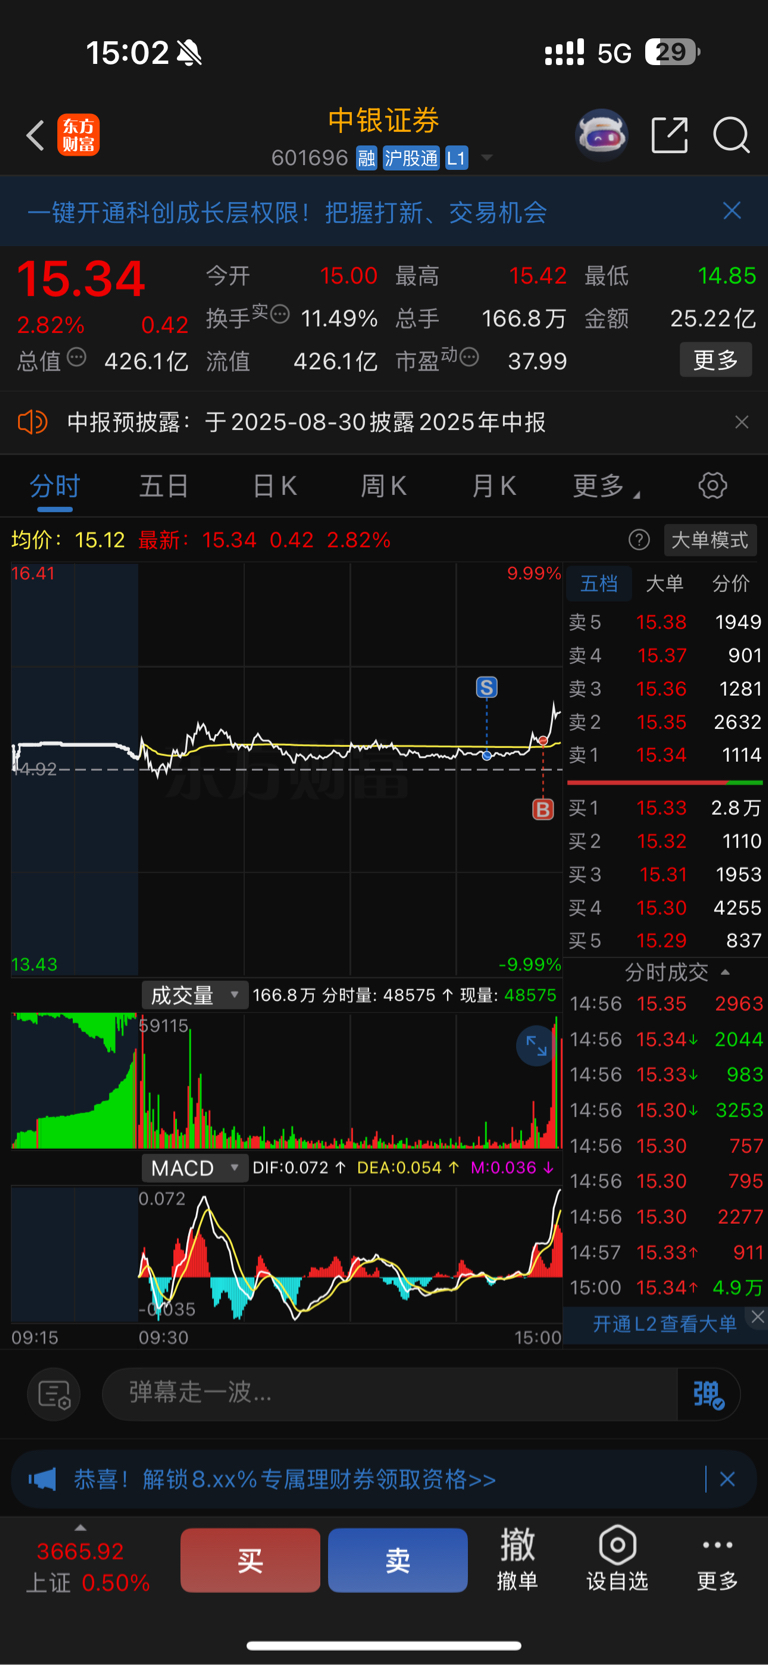Open the 成交量 indicator dropdown
768x1665 pixels.
(194, 995)
